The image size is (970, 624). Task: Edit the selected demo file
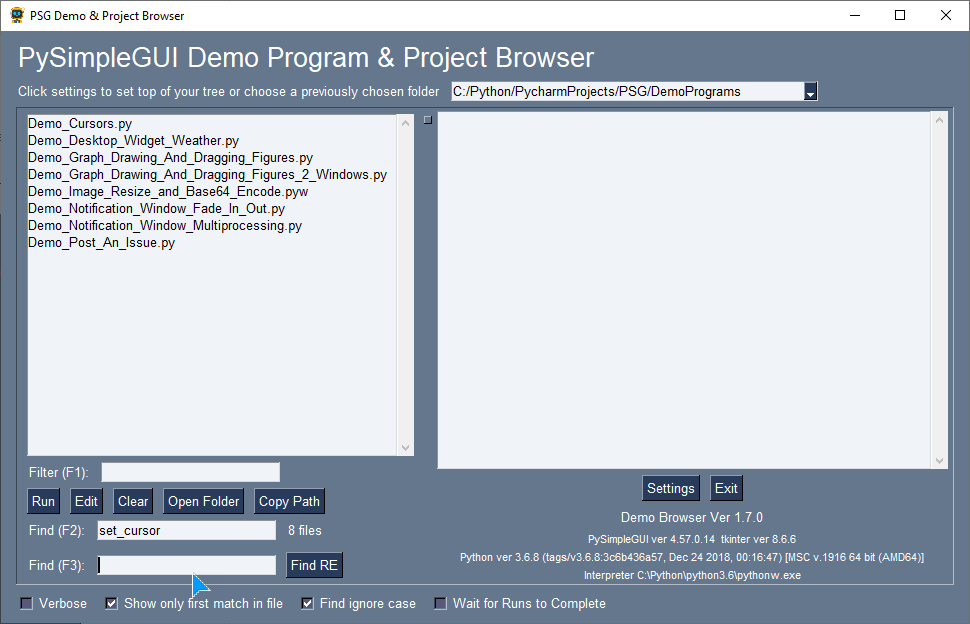85,501
